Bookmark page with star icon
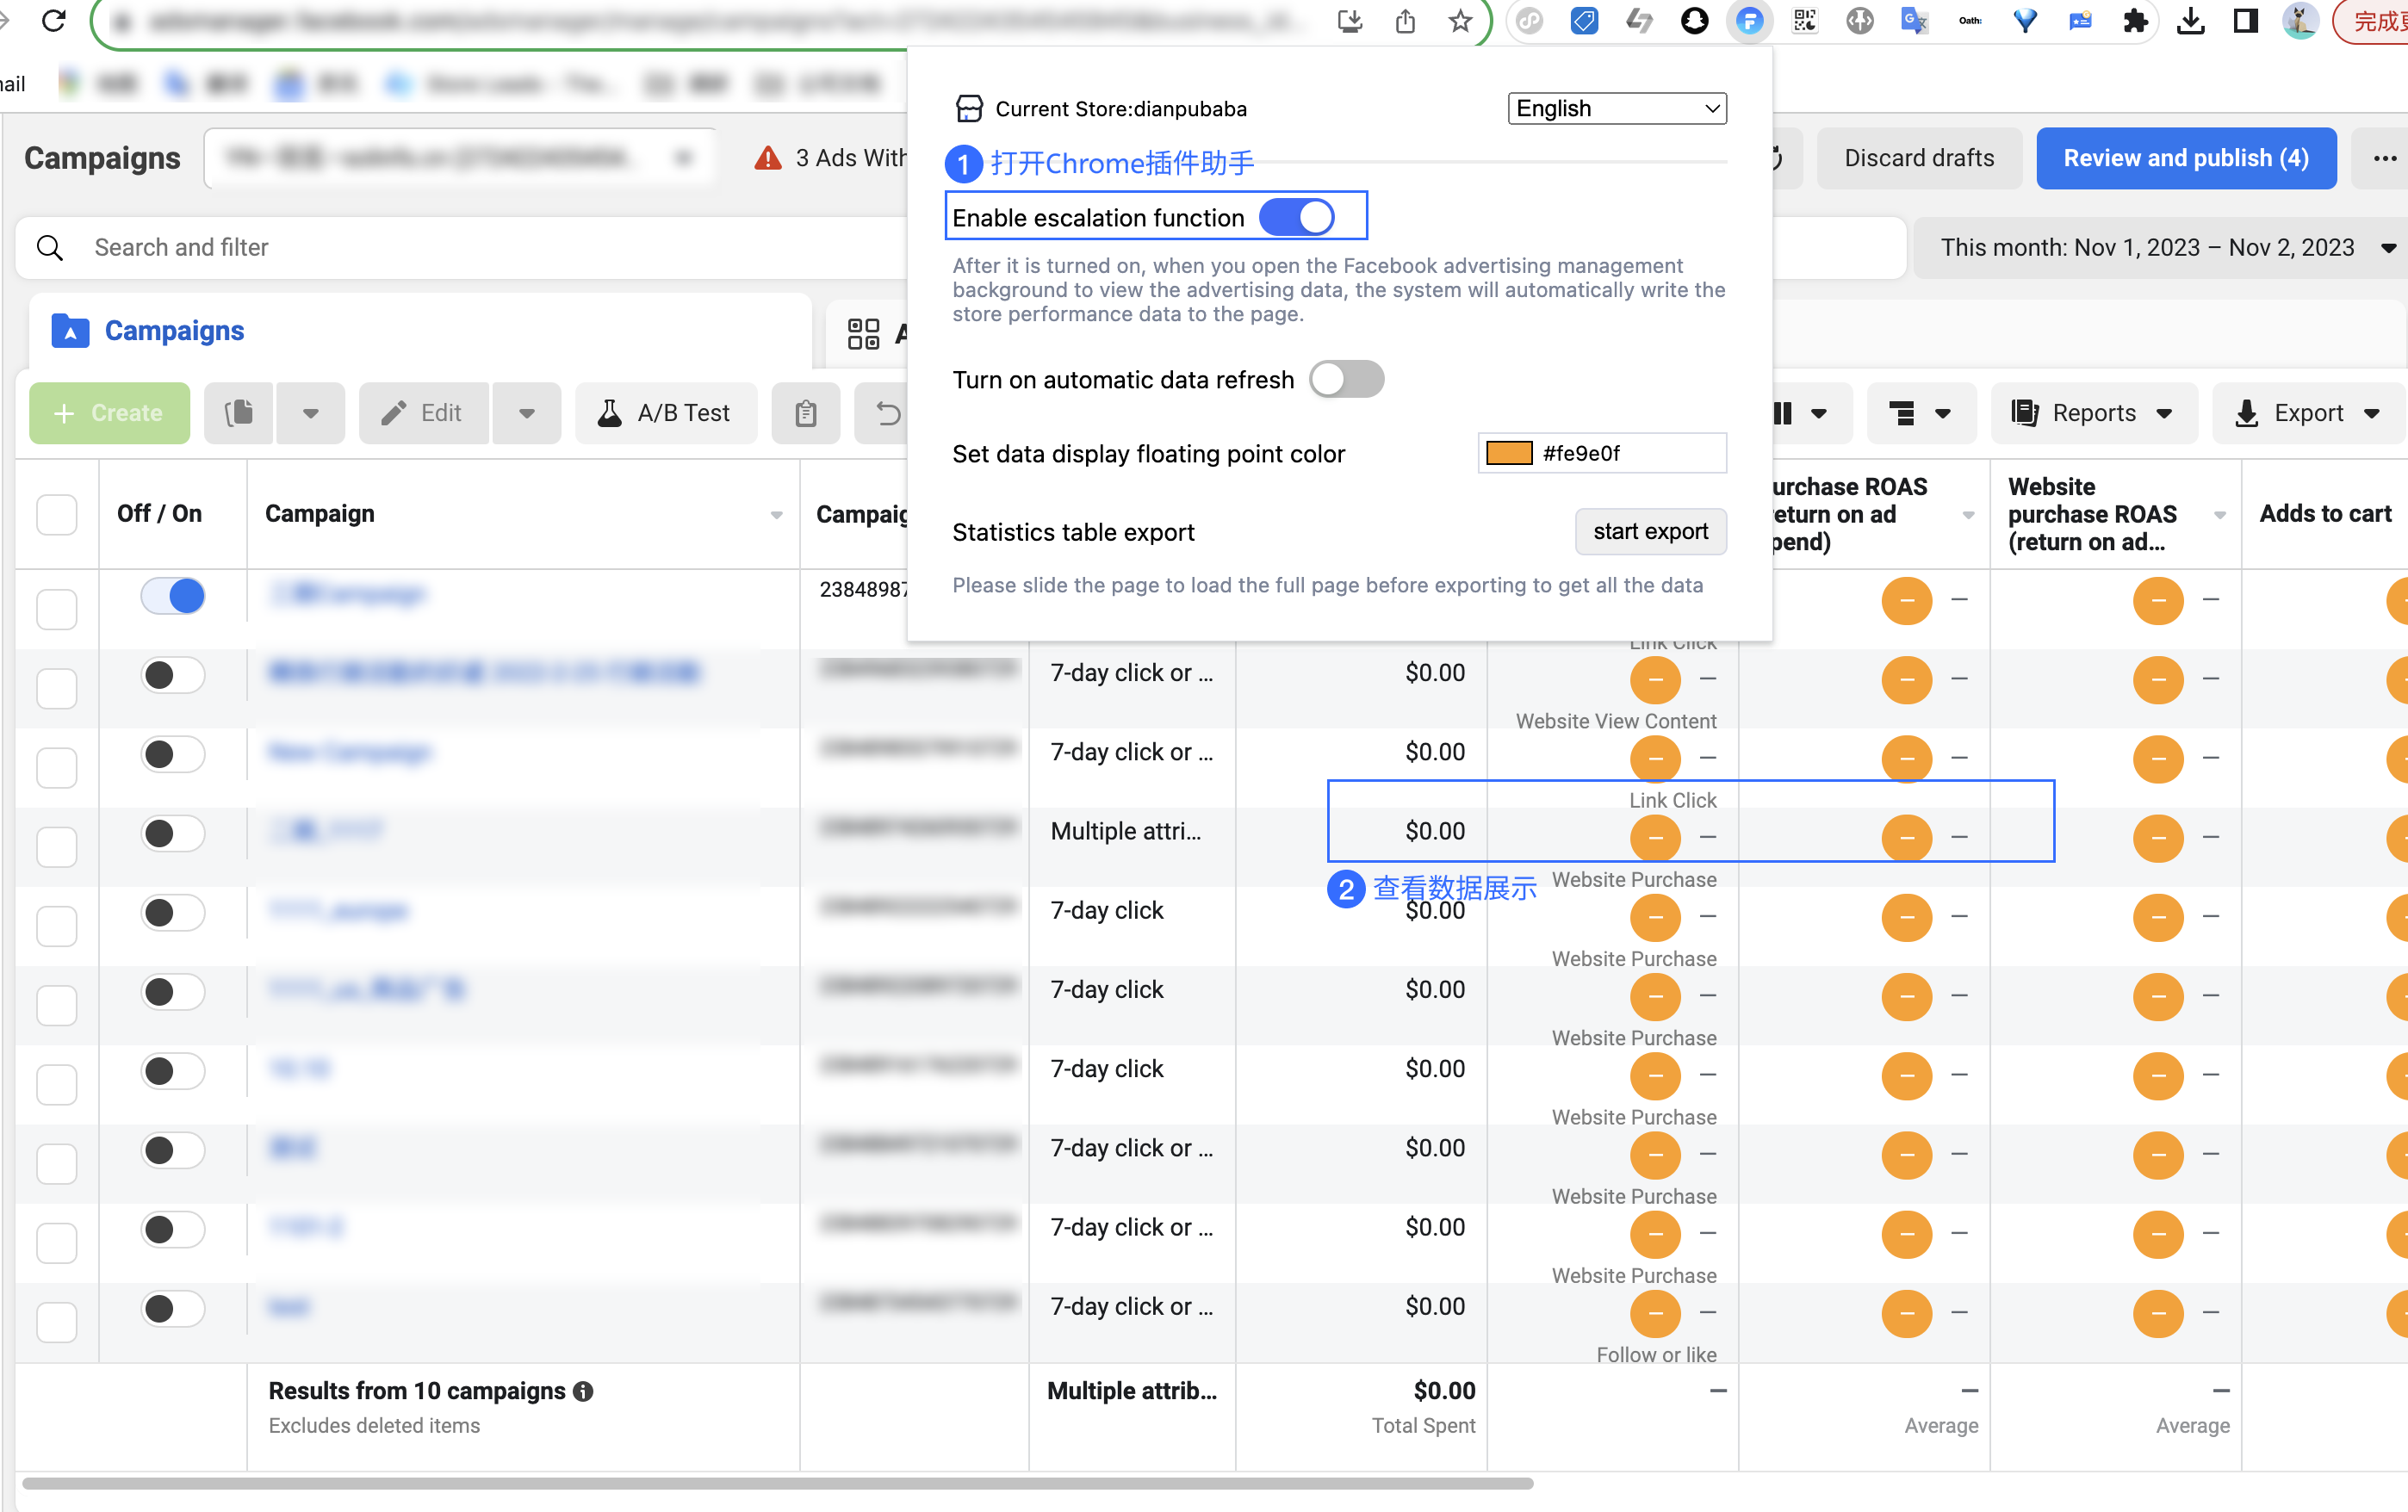This screenshot has width=2408, height=1512. click(x=1459, y=20)
